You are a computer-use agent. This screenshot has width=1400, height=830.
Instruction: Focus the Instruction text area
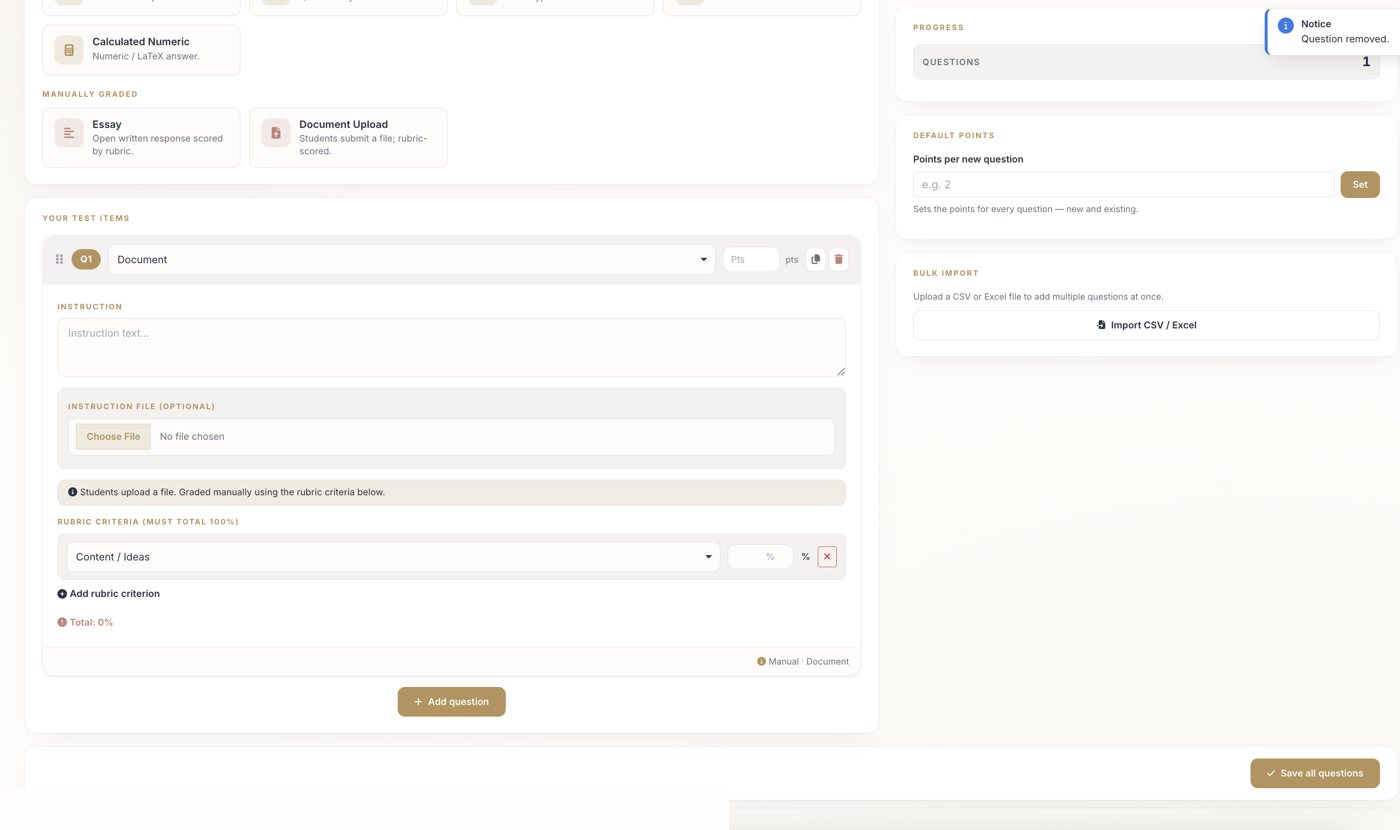451,347
